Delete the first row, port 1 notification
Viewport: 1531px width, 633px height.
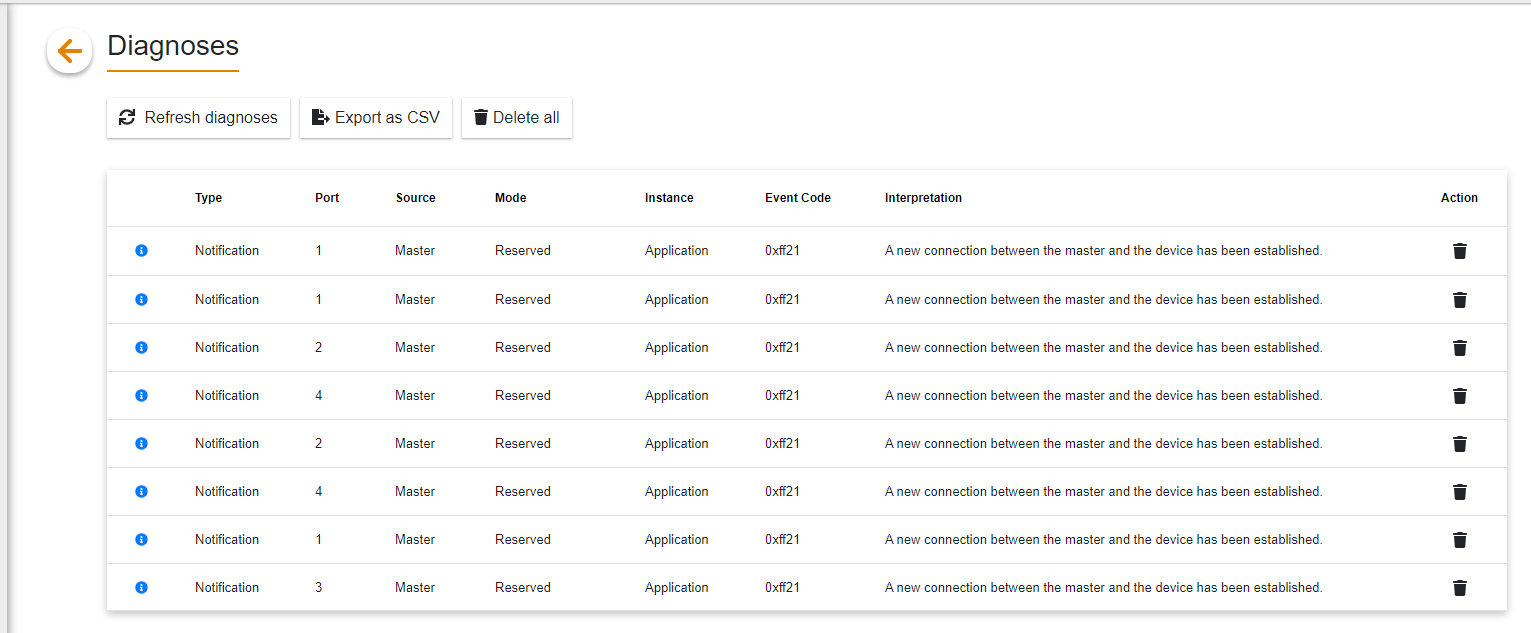1459,251
